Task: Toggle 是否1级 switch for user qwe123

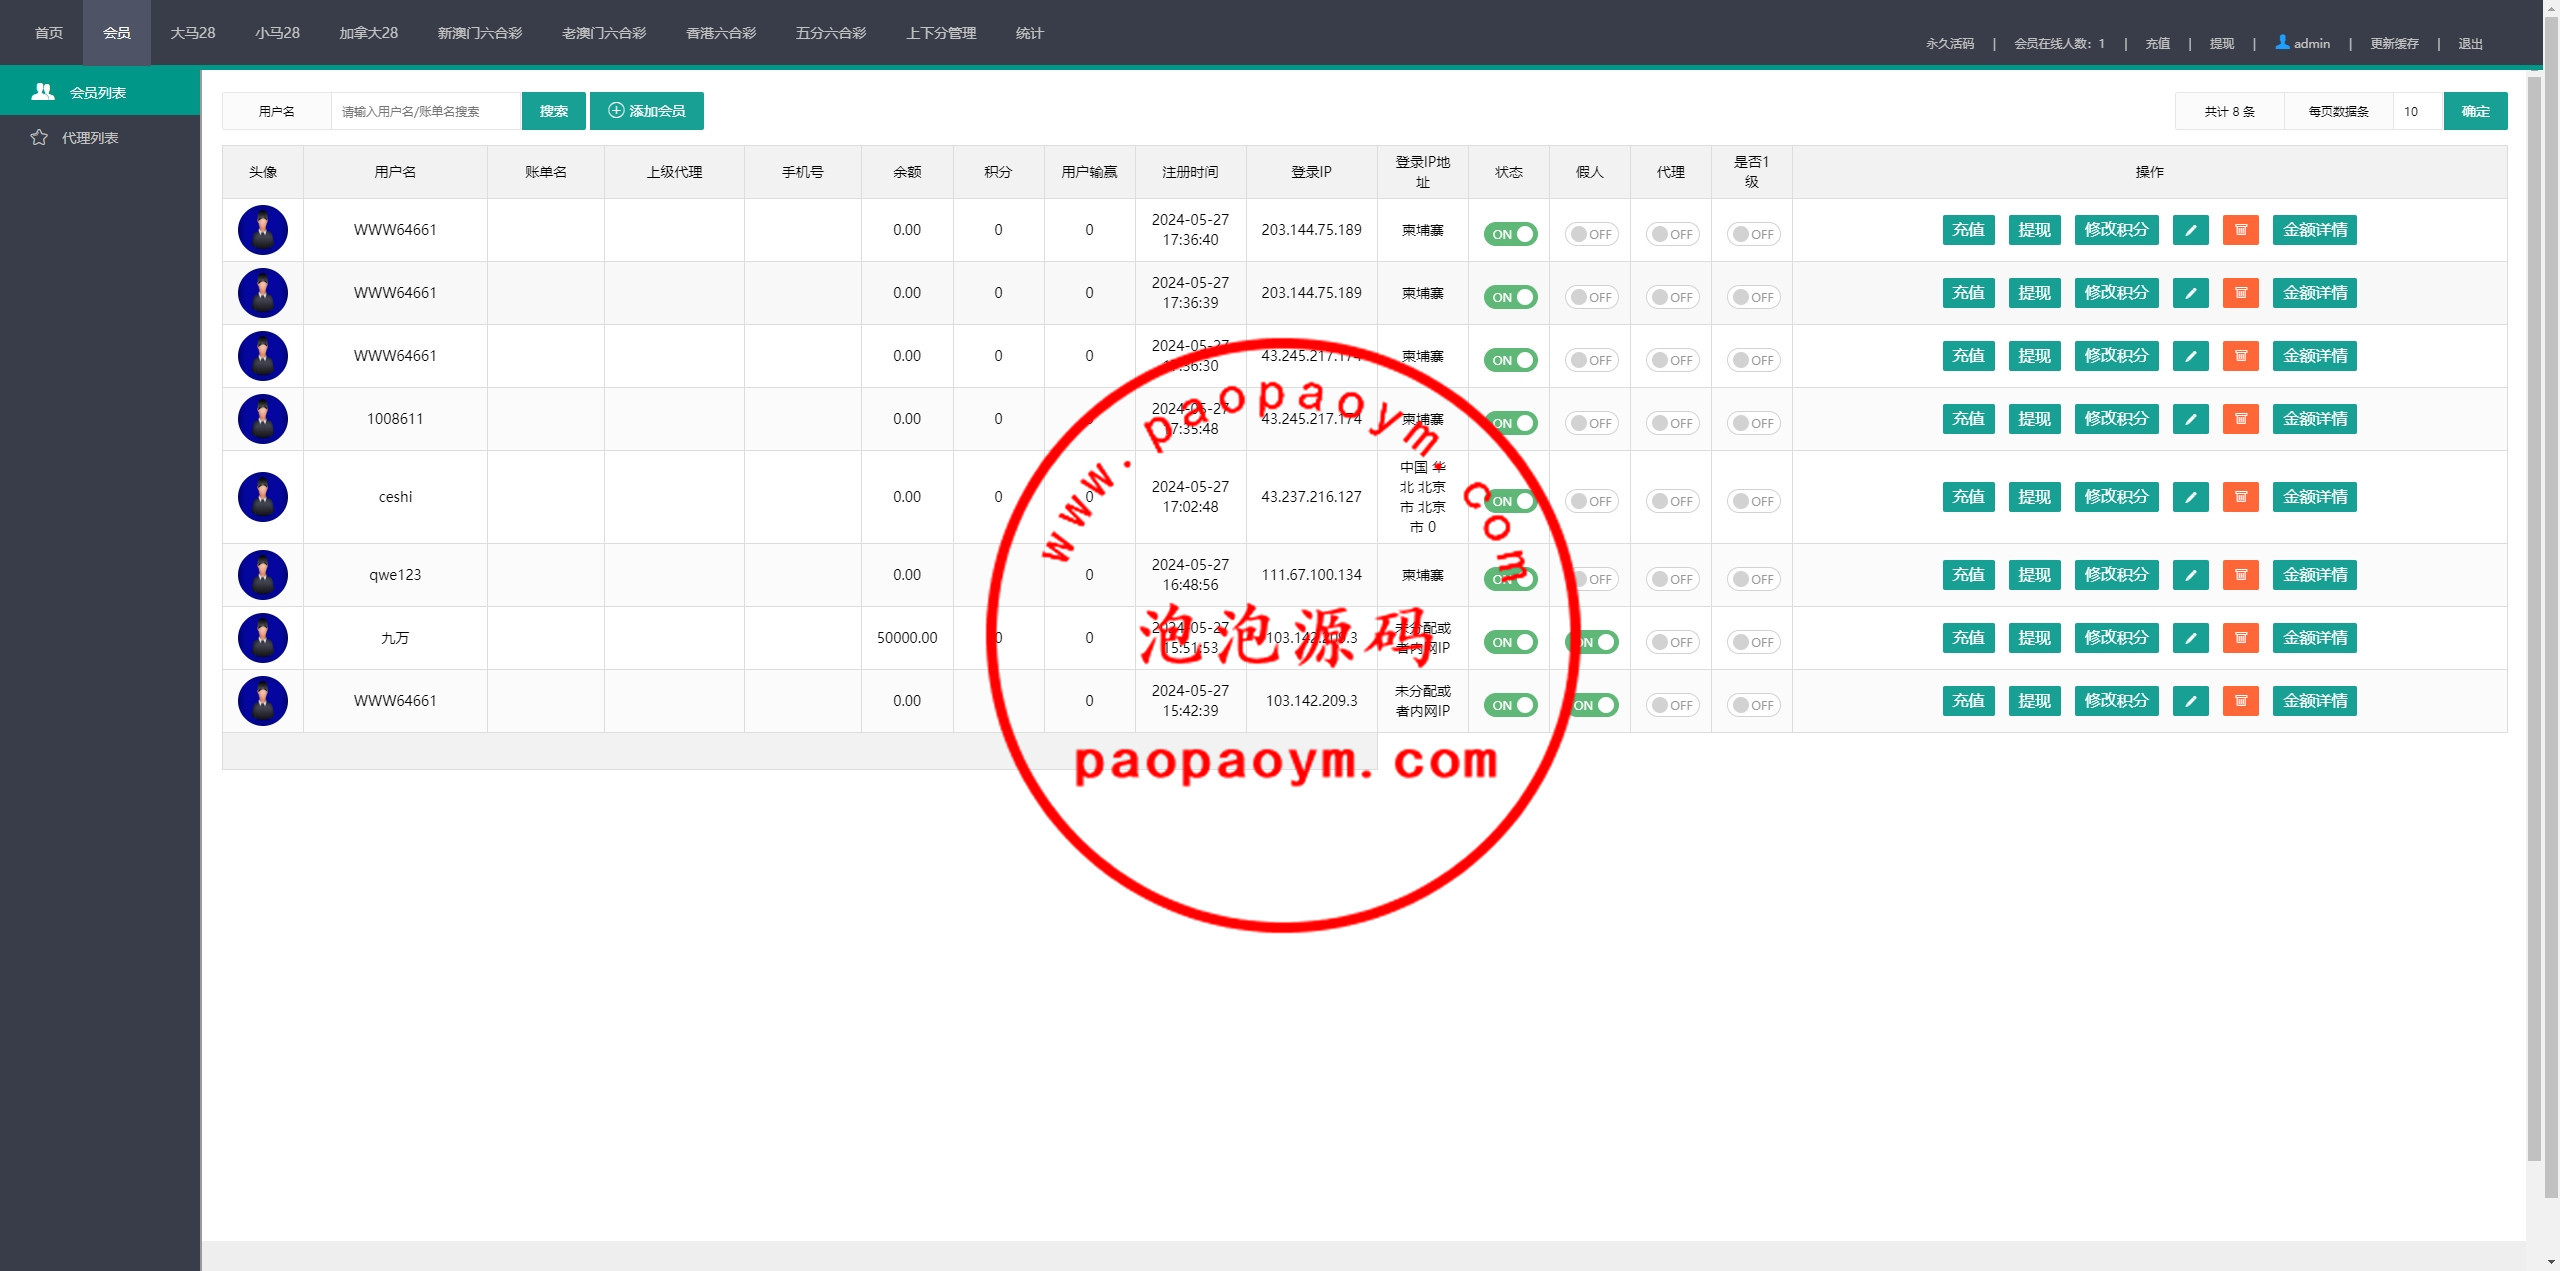Action: tap(1753, 579)
